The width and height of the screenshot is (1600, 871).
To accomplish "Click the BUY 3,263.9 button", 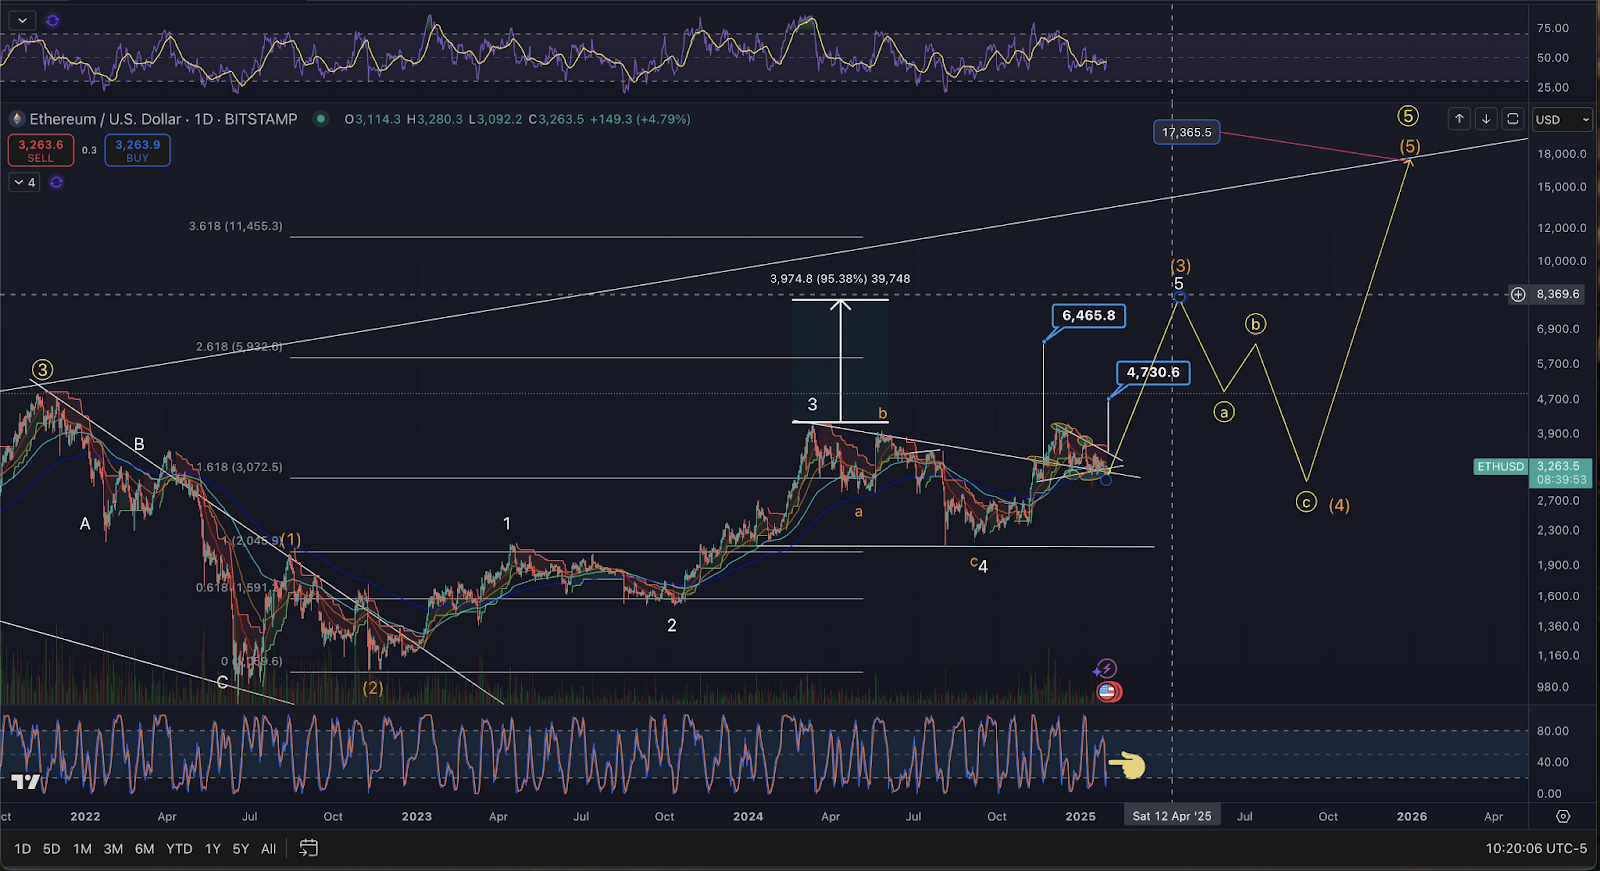I will click(x=137, y=150).
